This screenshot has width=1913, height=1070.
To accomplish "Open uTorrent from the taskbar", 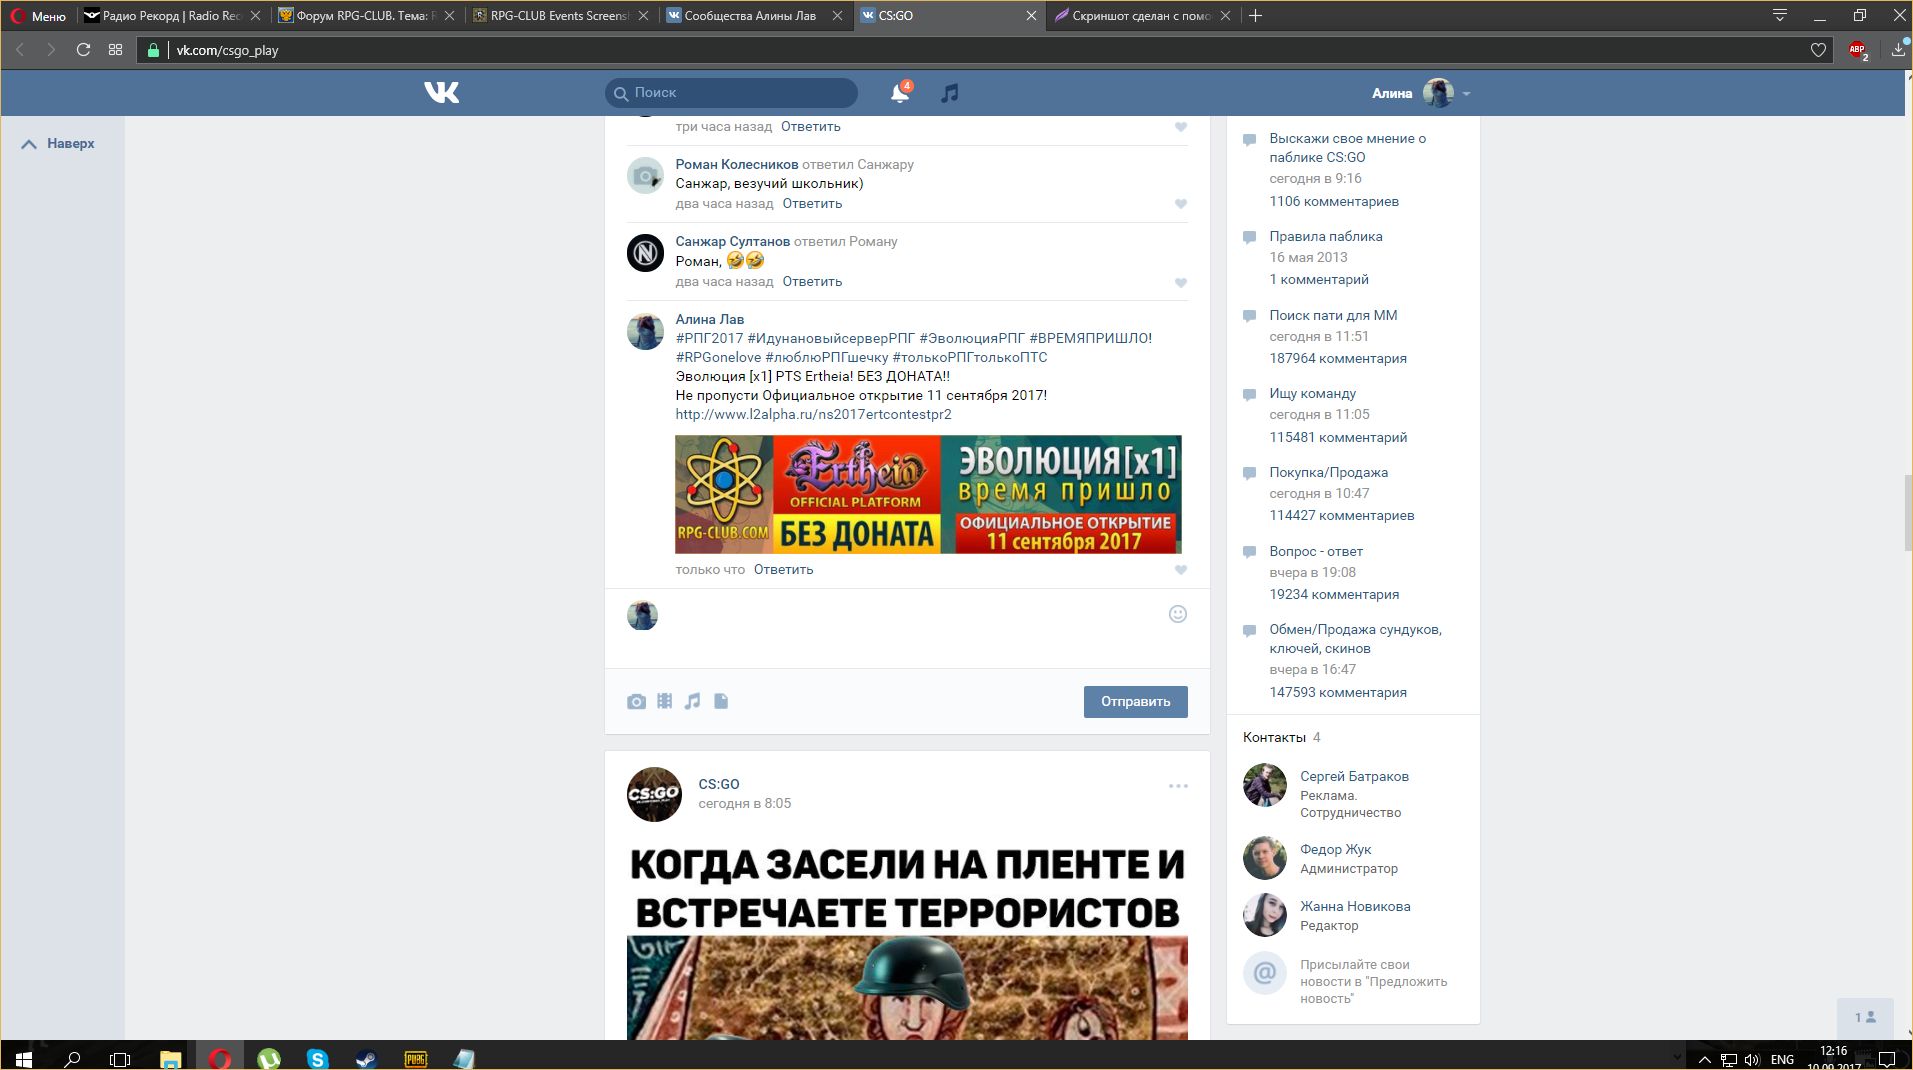I will [x=268, y=1058].
